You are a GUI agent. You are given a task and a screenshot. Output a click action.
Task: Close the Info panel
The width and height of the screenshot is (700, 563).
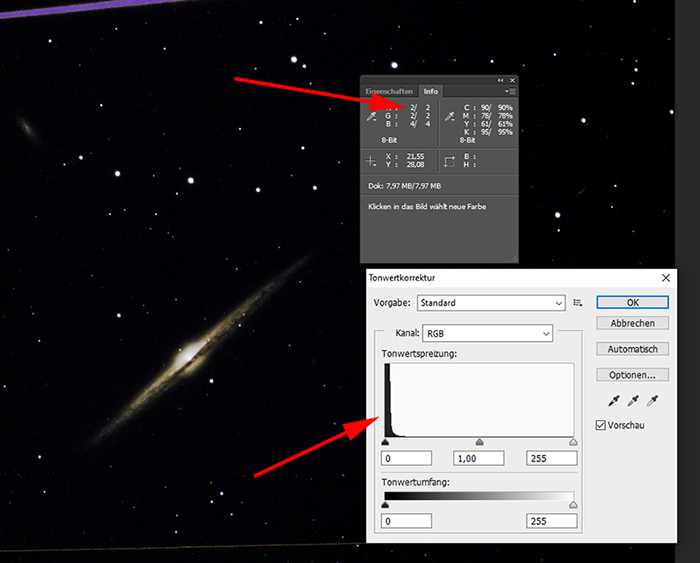[x=512, y=80]
